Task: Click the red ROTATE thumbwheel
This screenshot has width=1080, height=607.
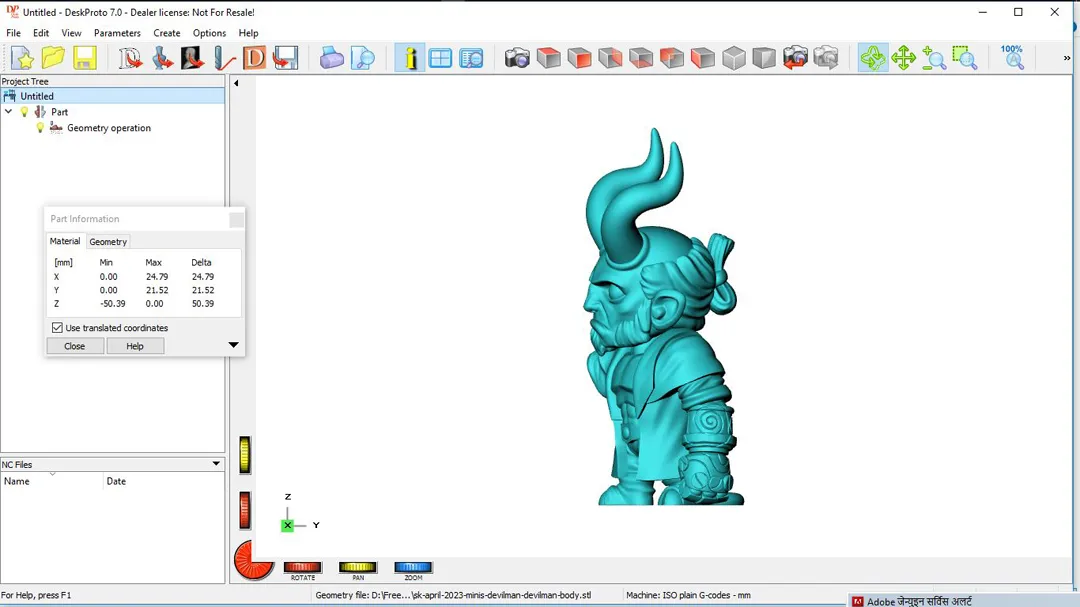Action: coord(302,567)
